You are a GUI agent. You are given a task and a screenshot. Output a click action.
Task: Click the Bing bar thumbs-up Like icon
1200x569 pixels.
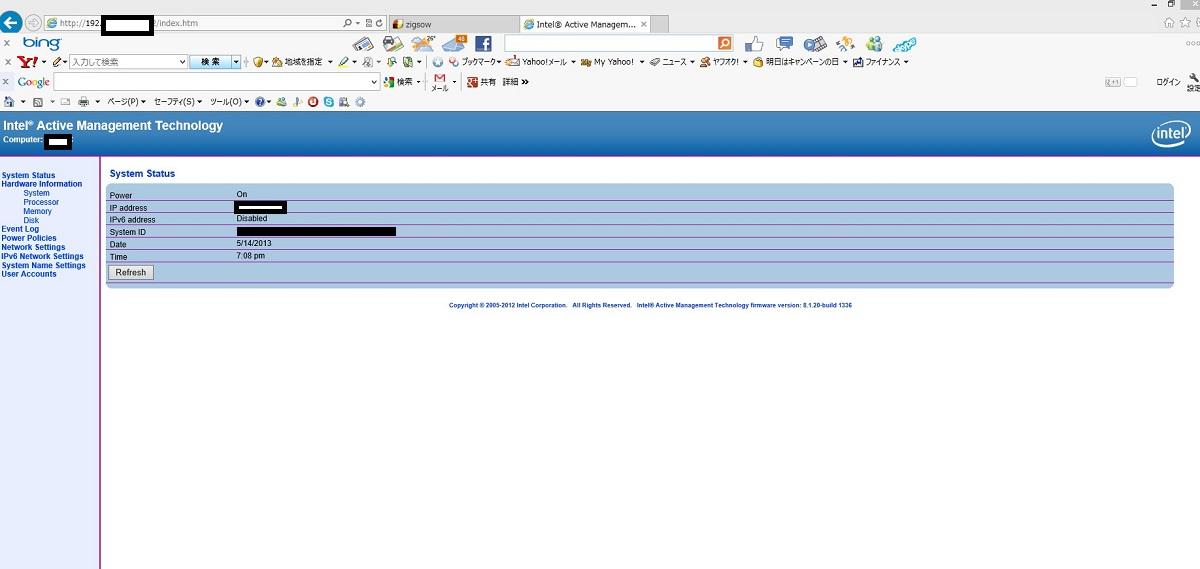(755, 43)
